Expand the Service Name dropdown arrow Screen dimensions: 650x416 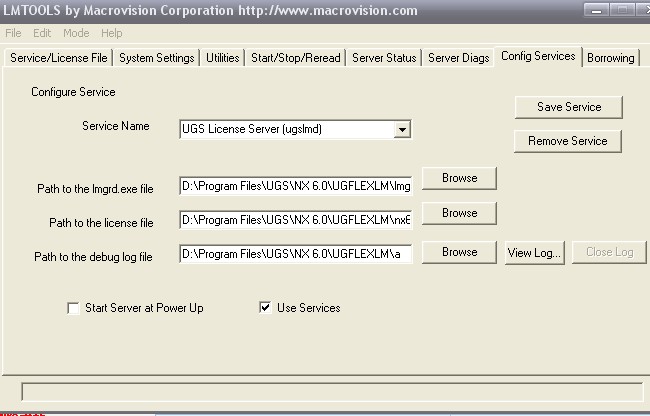click(402, 129)
